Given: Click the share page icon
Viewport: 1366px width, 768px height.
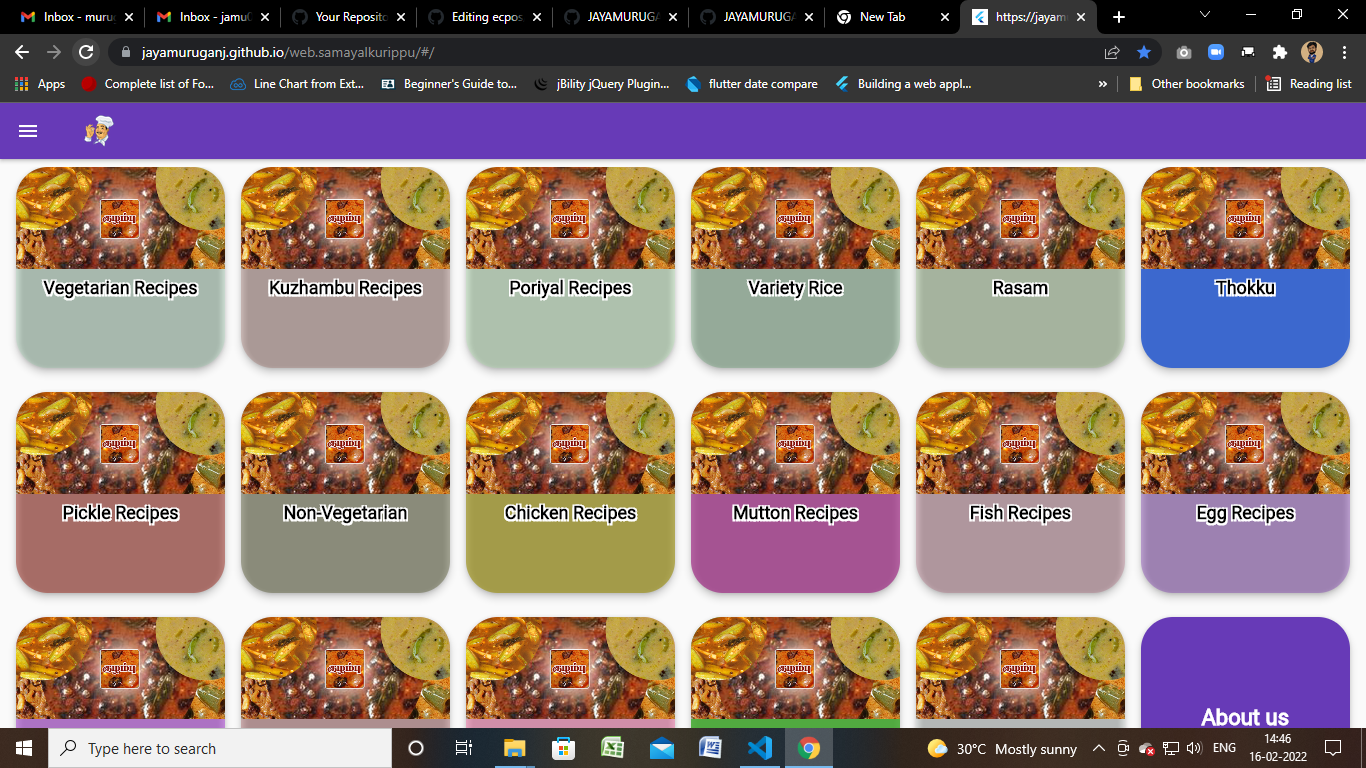Looking at the screenshot, I should click(1112, 52).
